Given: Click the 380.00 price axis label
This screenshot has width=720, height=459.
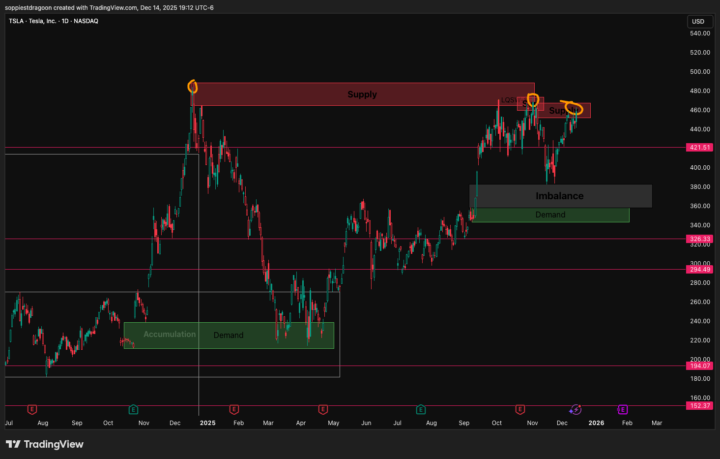Looking at the screenshot, I should coord(700,187).
